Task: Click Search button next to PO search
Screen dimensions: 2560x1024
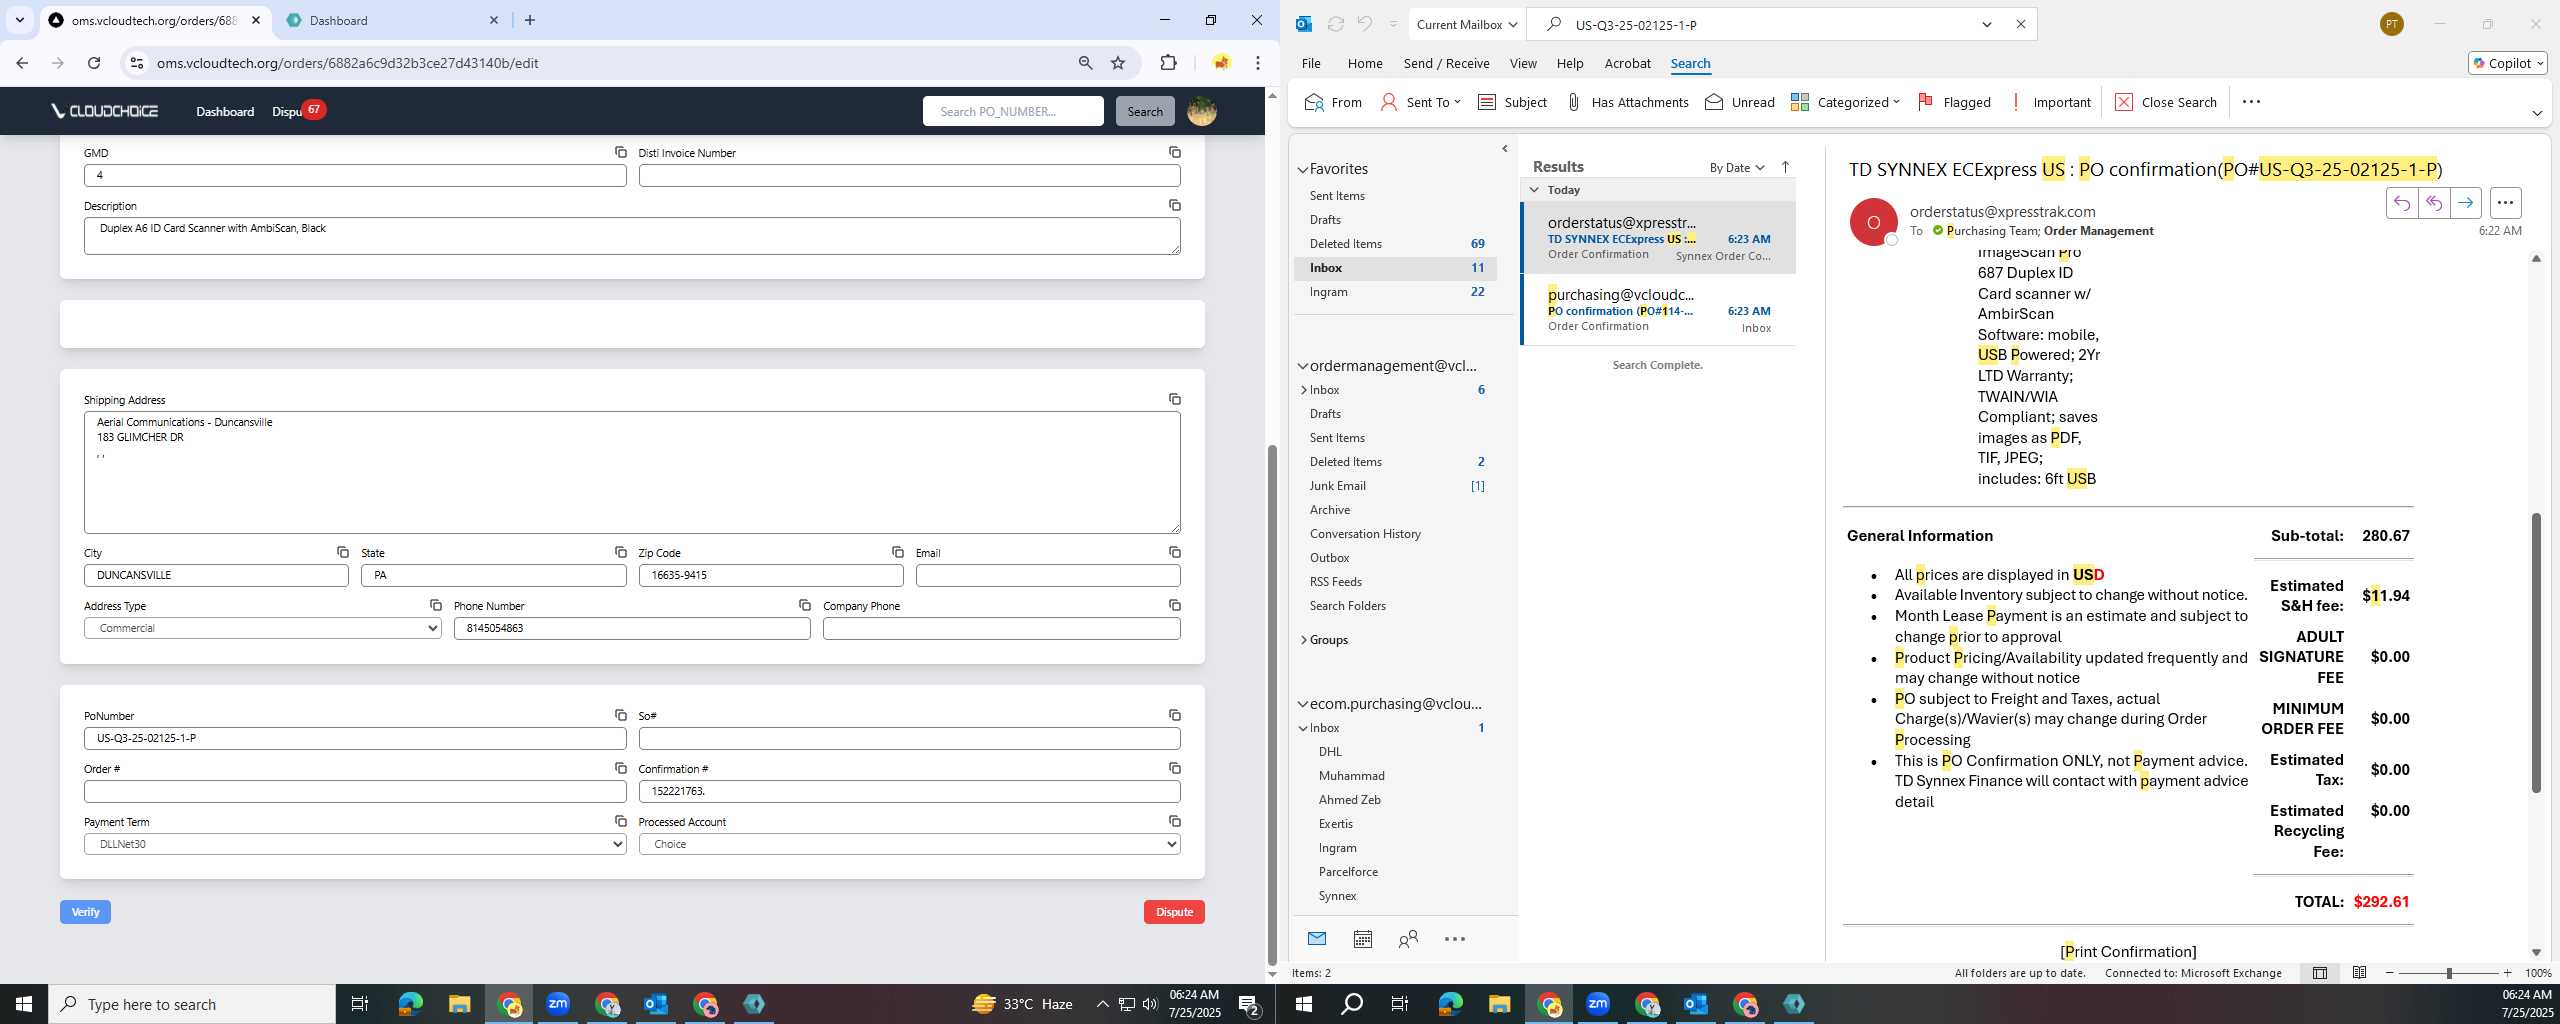Action: click(x=1145, y=111)
